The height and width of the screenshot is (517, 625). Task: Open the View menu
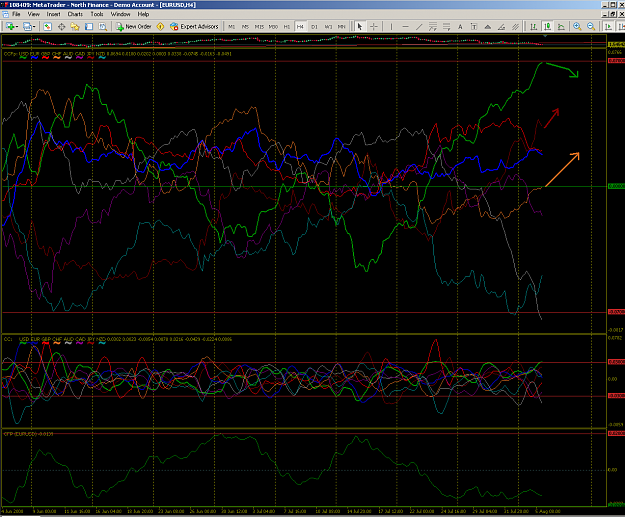pos(33,14)
